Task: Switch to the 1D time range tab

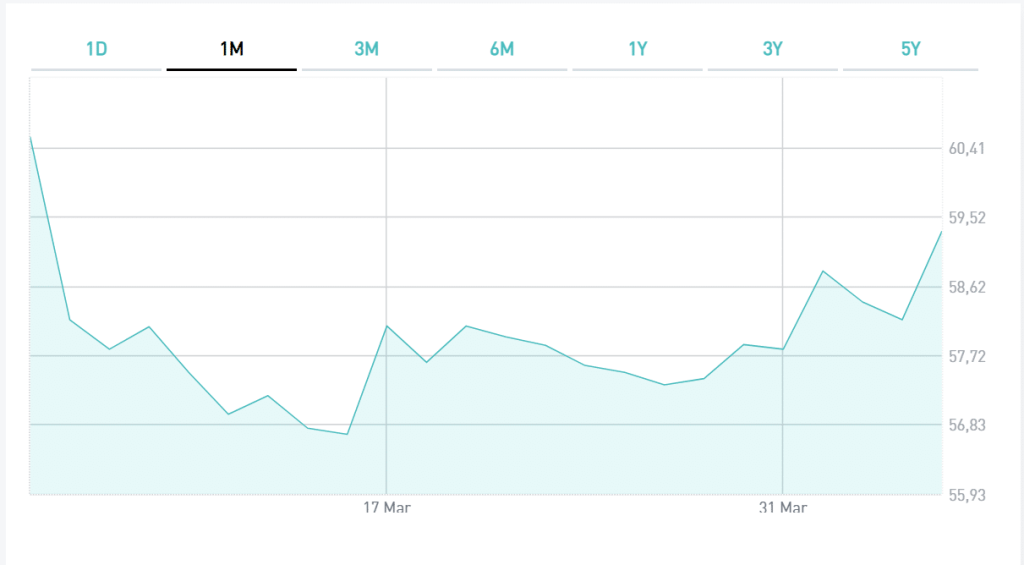Action: coord(96,49)
